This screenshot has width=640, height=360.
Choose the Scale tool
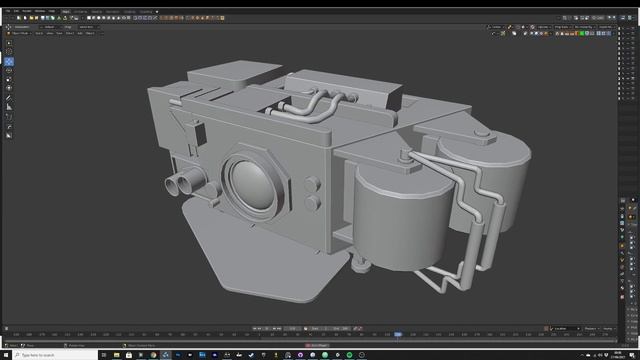click(9, 79)
